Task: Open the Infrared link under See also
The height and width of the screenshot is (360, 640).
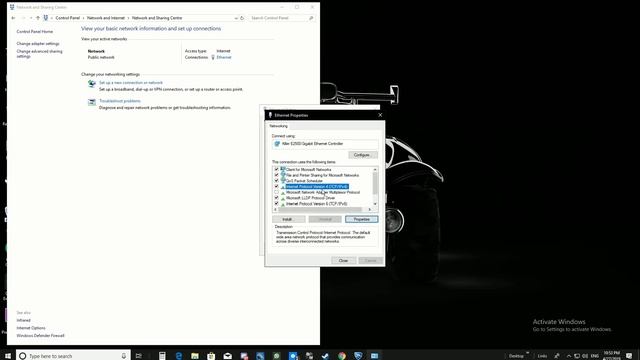Action: [x=23, y=320]
